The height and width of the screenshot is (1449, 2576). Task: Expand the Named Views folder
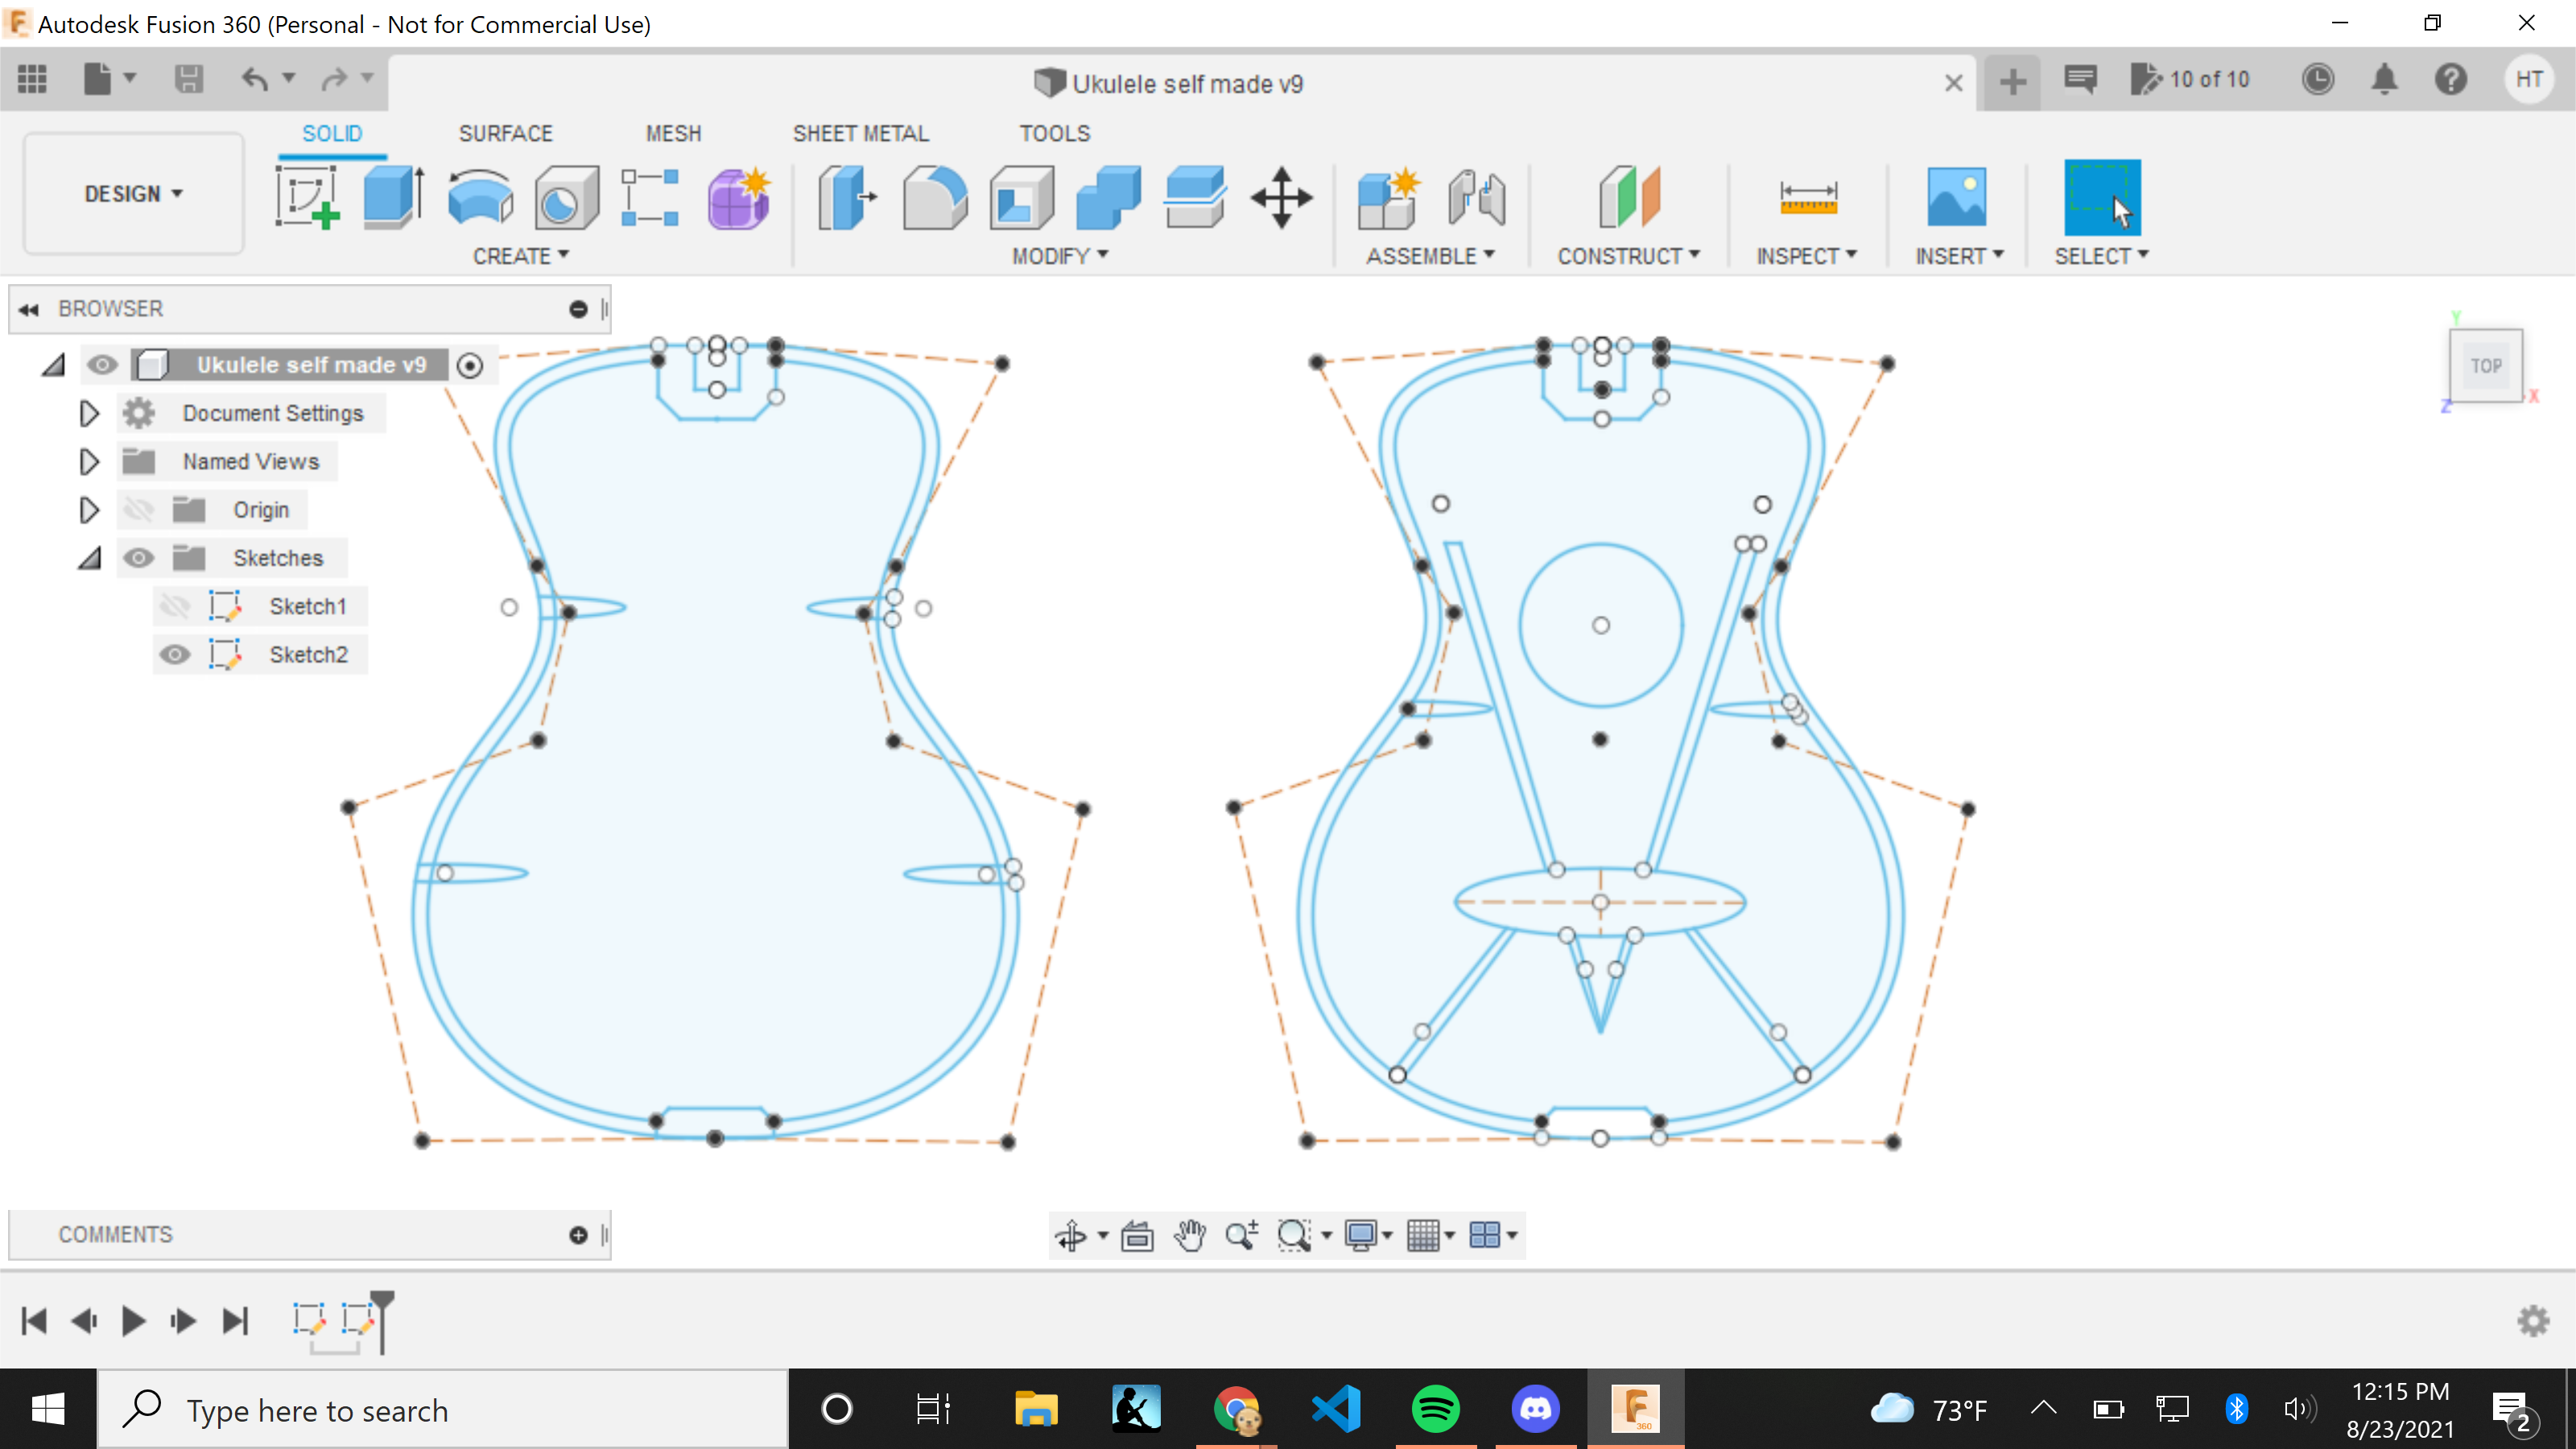[89, 462]
